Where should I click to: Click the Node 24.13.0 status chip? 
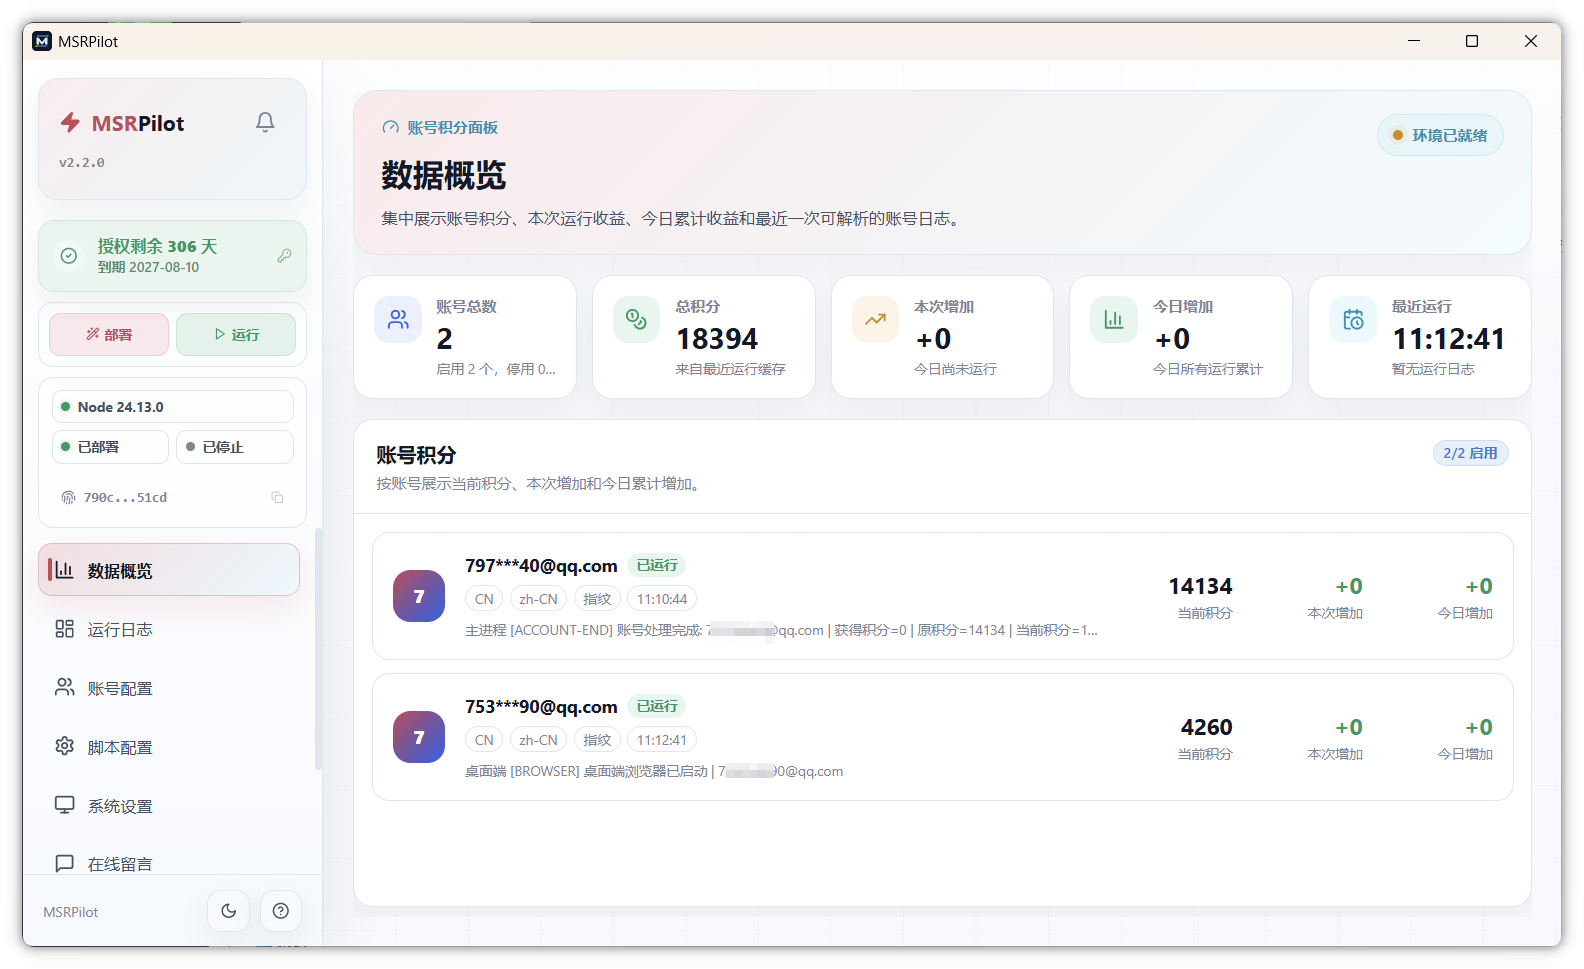click(x=173, y=407)
